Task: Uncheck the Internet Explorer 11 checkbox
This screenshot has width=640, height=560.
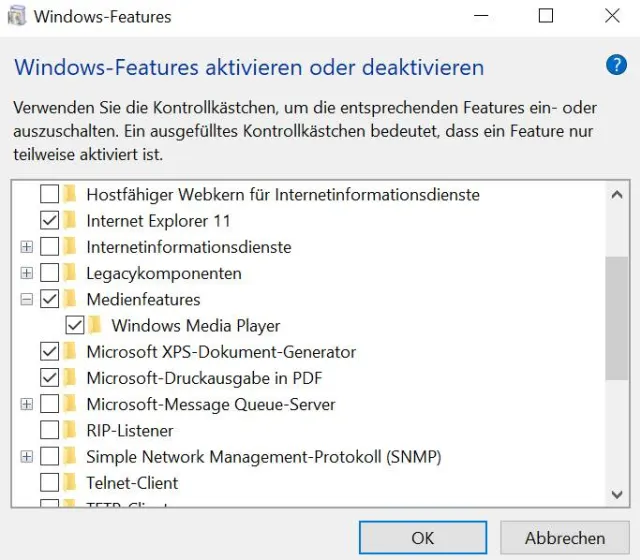Action: 49,220
